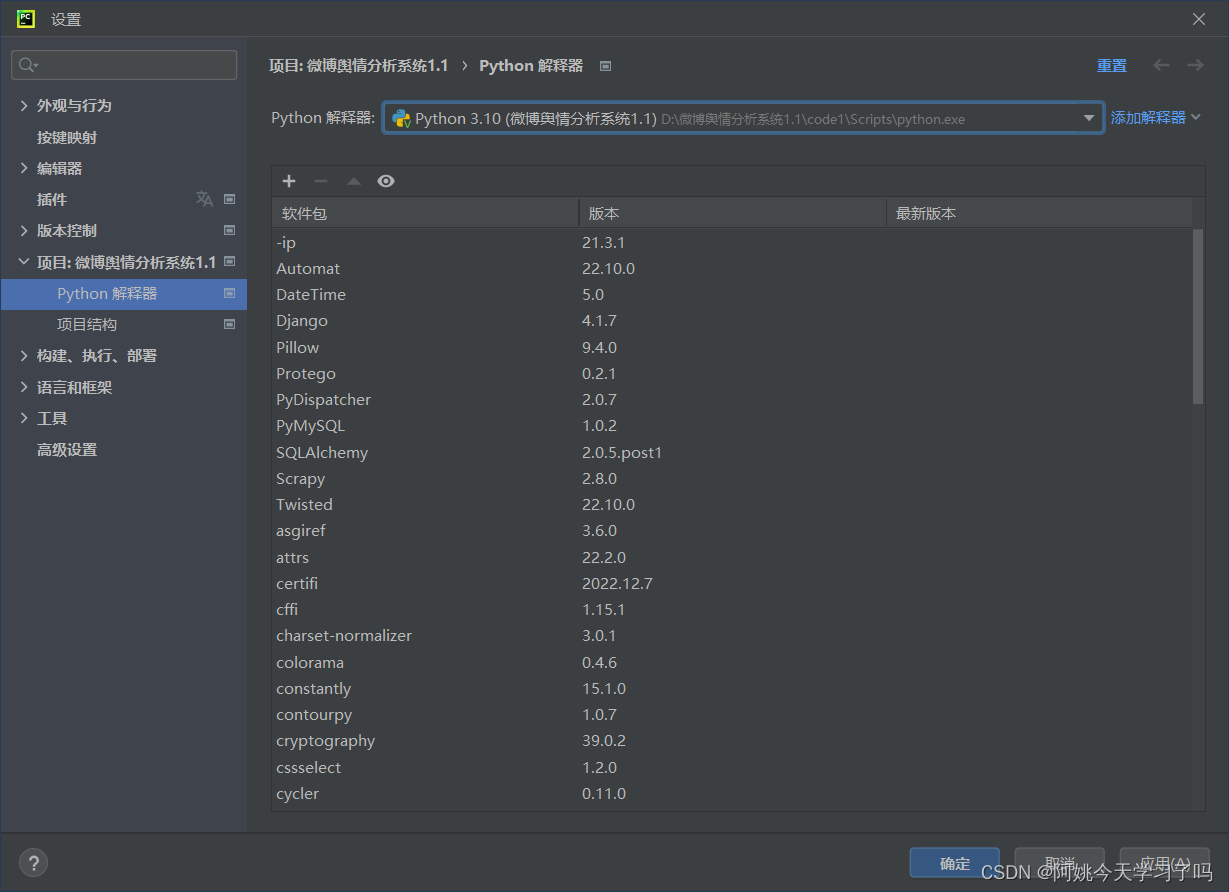Image resolution: width=1229 pixels, height=892 pixels.
Task: Select the SQLAlchemy package row
Action: (732, 452)
